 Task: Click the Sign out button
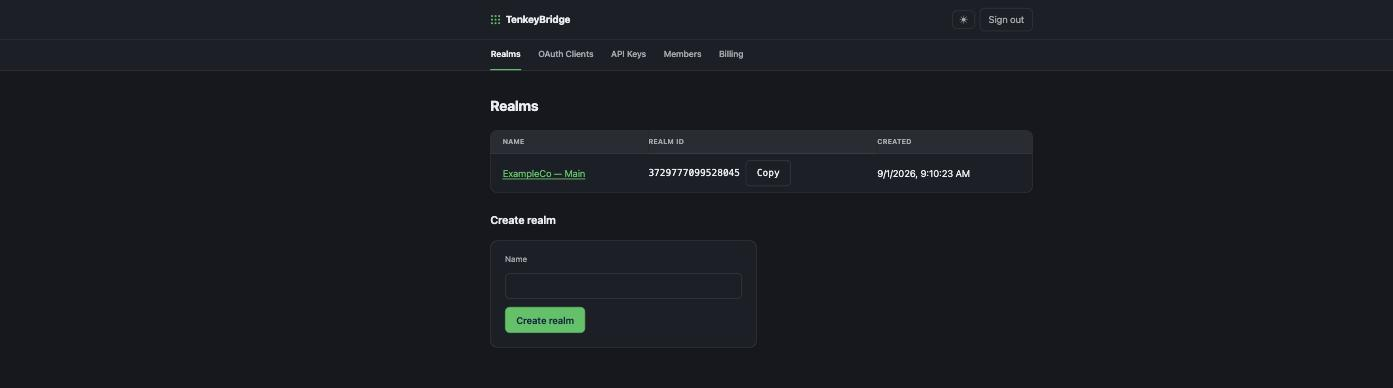[x=1006, y=20]
